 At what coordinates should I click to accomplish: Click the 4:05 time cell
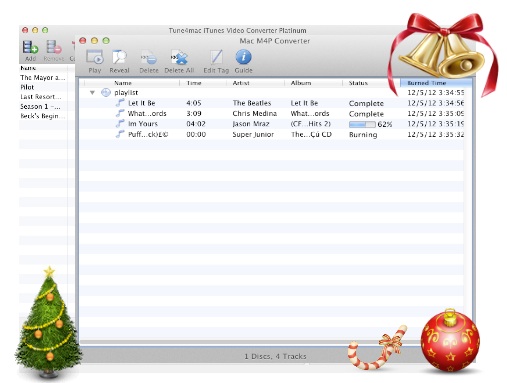194,103
